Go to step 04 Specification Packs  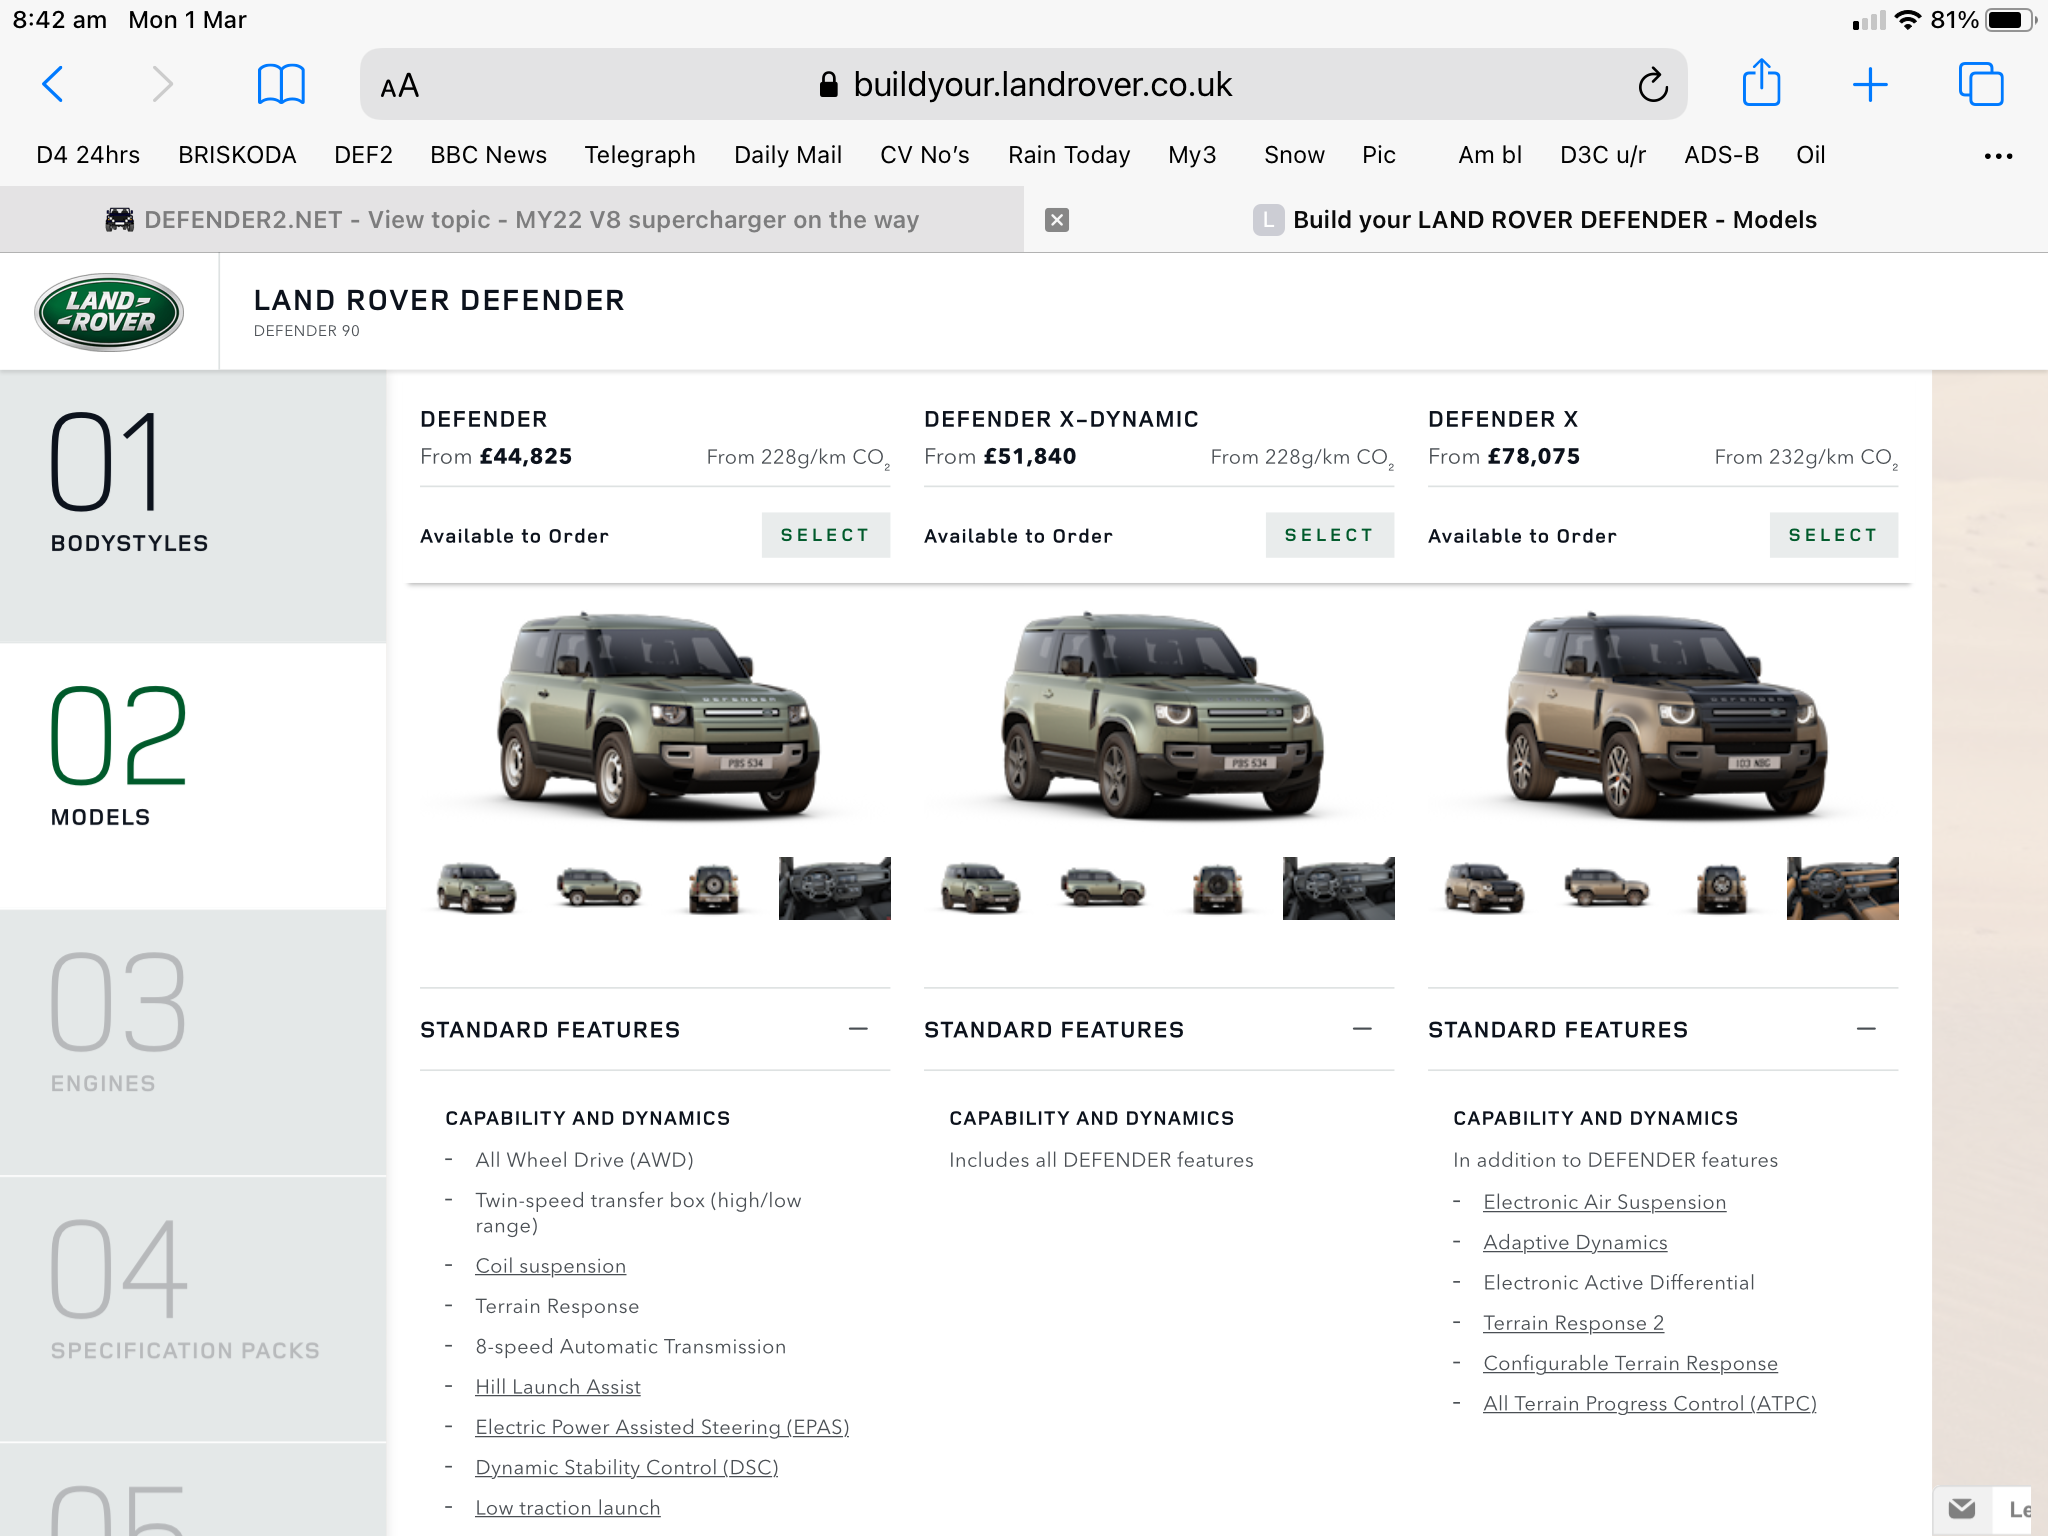[x=193, y=1309]
